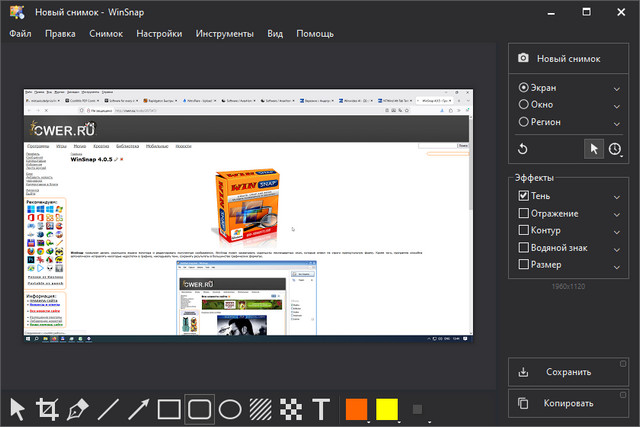640x427 pixels.
Task: Select the Text tool
Action: (x=321, y=409)
